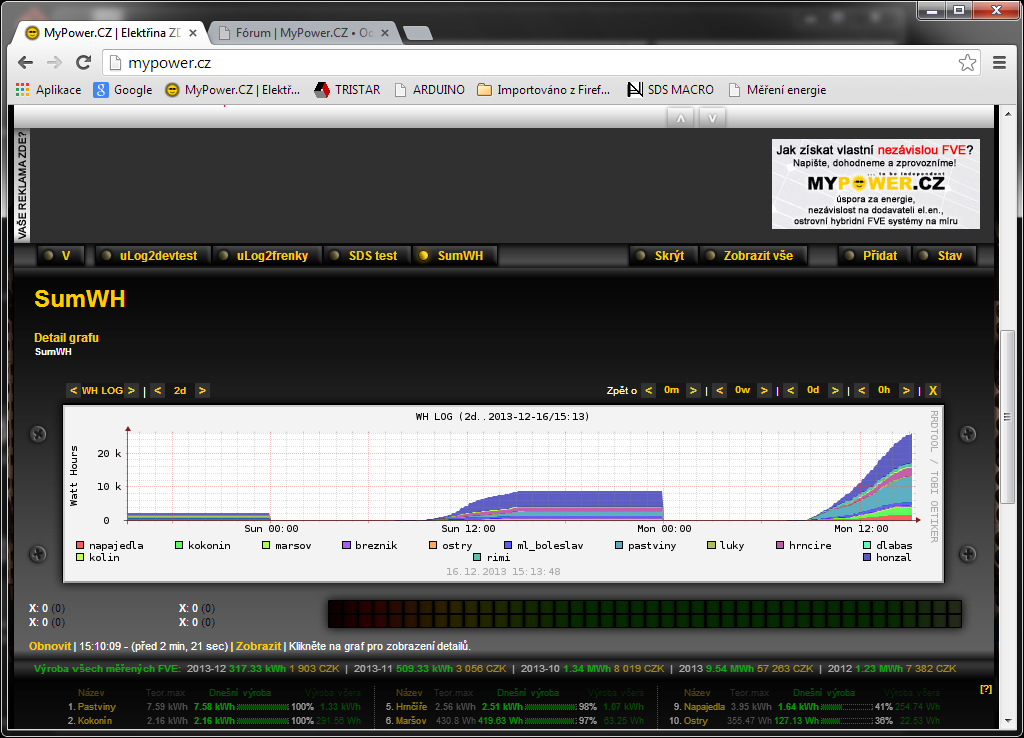Open the TRISTAR bookmark
This screenshot has width=1024, height=738.
pos(347,90)
